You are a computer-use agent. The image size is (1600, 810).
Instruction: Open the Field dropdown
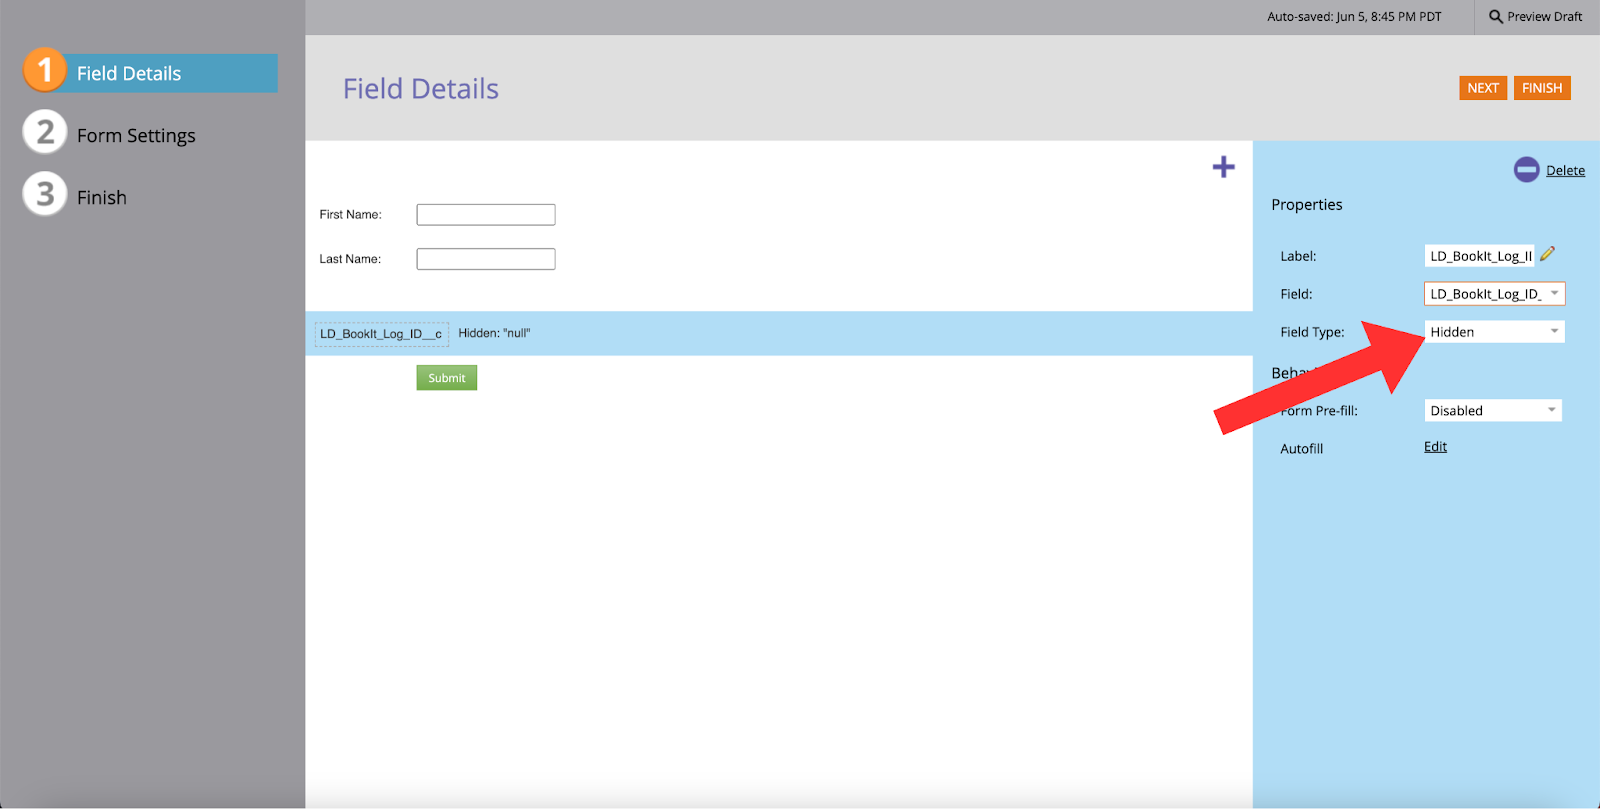(x=1494, y=294)
